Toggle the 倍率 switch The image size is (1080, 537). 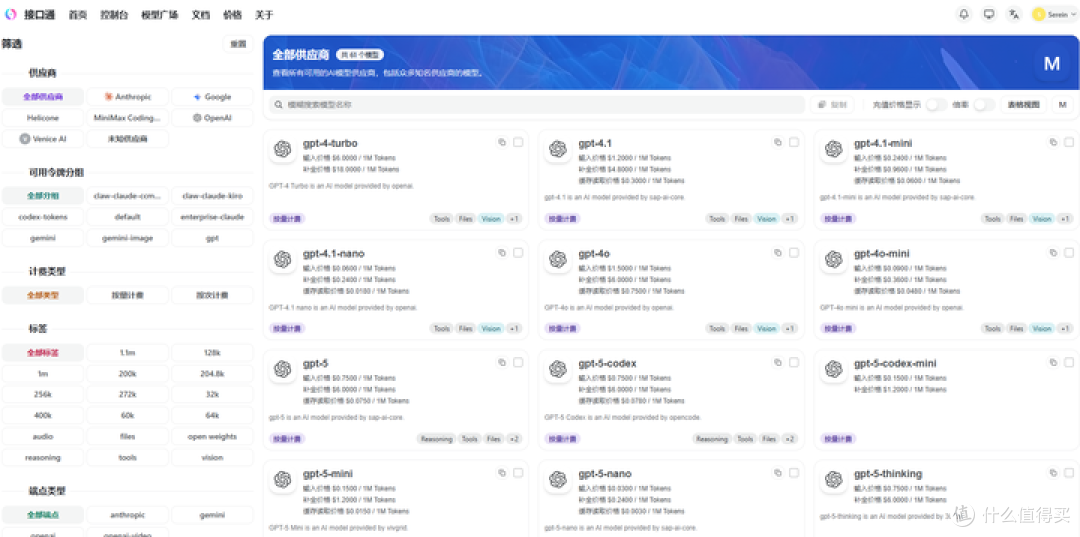click(x=984, y=105)
